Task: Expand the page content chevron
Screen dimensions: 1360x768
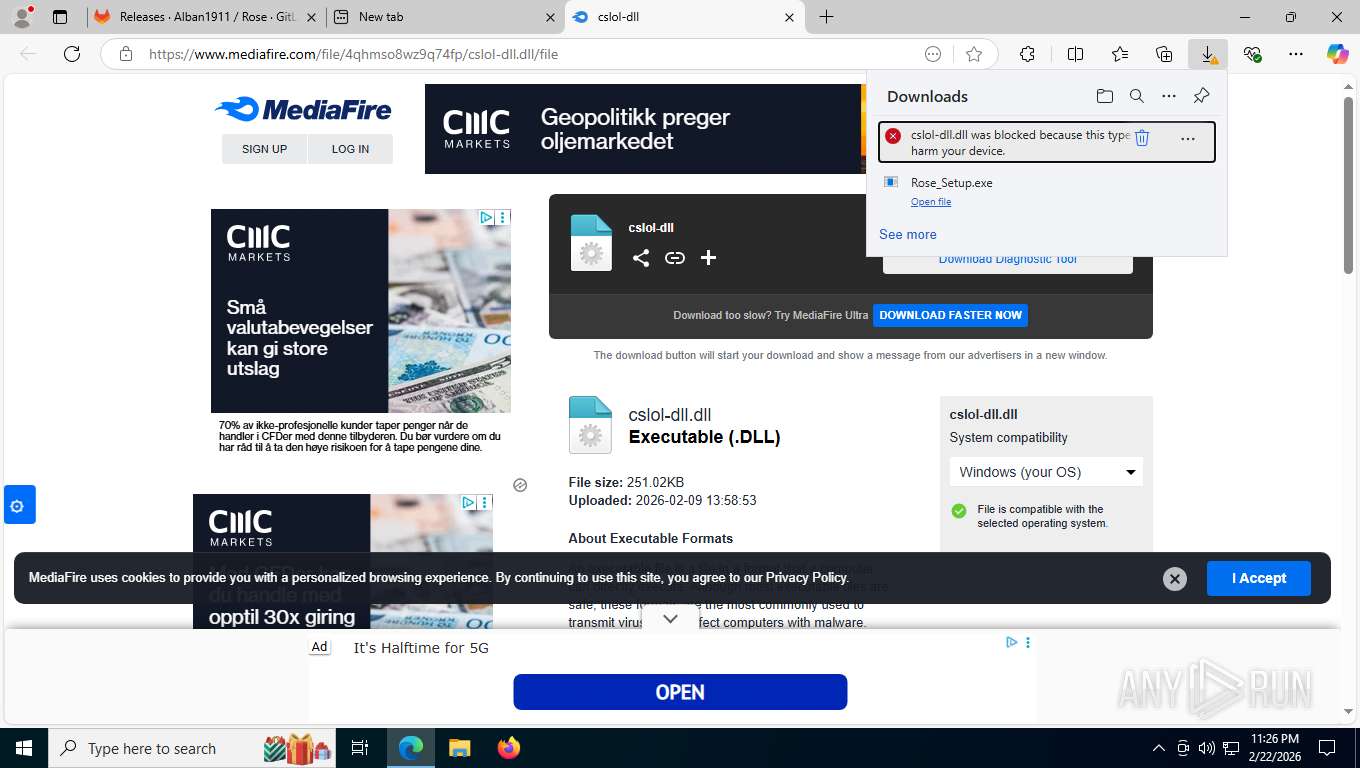Action: [x=670, y=619]
